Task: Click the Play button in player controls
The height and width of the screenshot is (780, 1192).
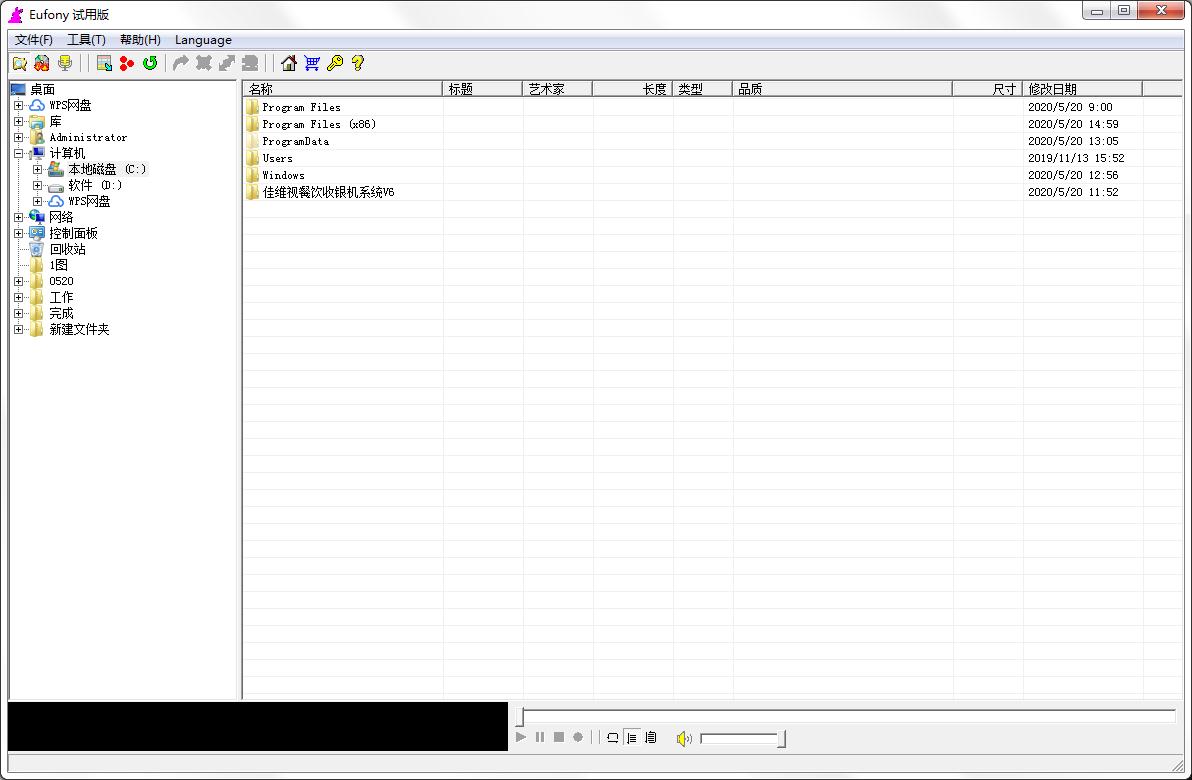Action: point(521,737)
